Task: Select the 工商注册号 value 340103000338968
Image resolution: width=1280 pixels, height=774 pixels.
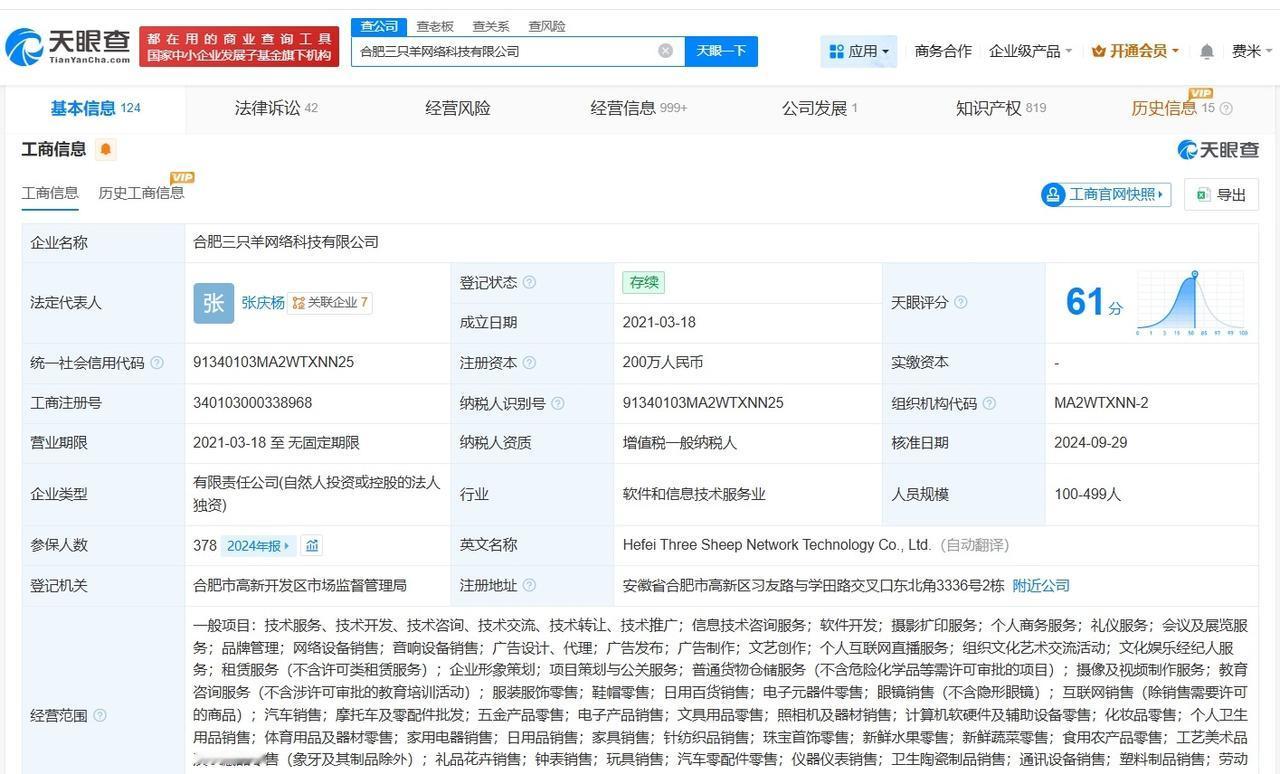Action: (252, 403)
